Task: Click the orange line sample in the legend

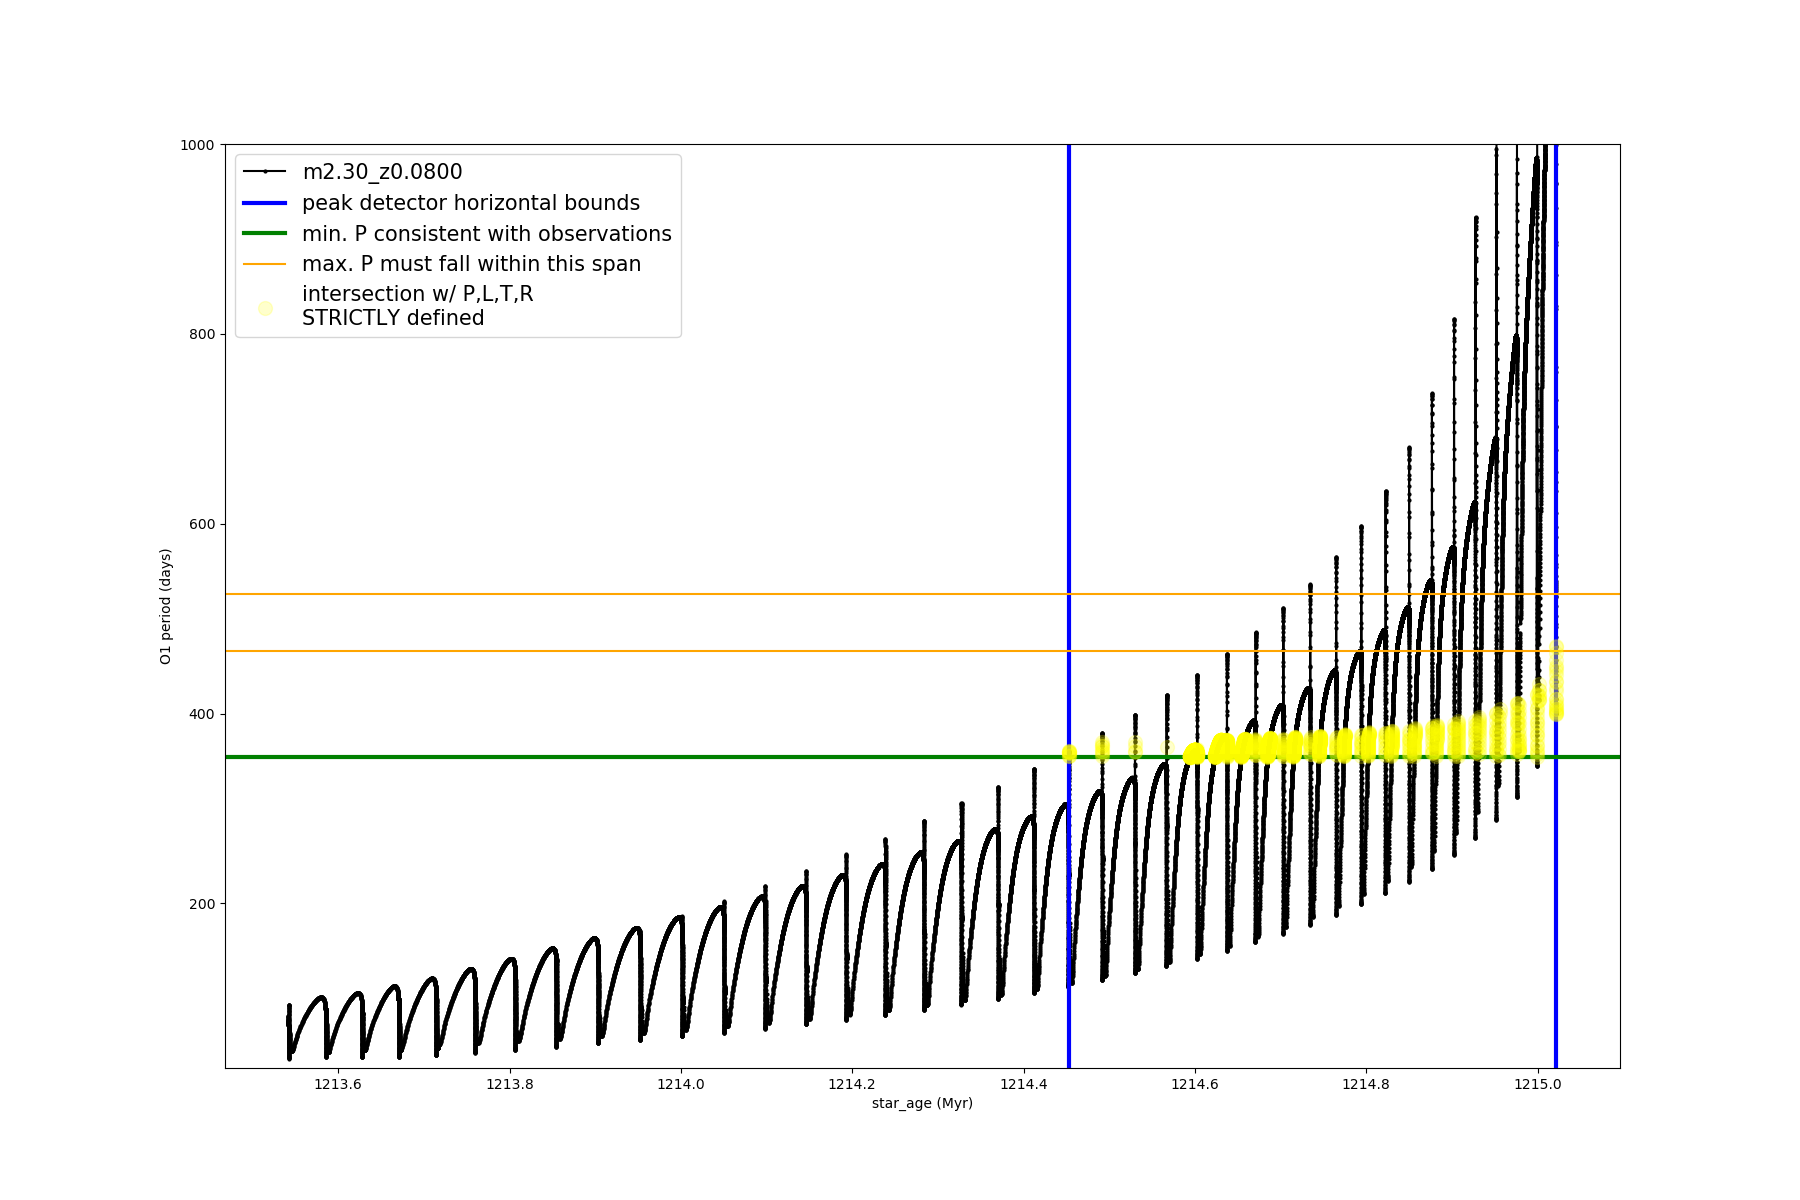Action: pos(265,264)
